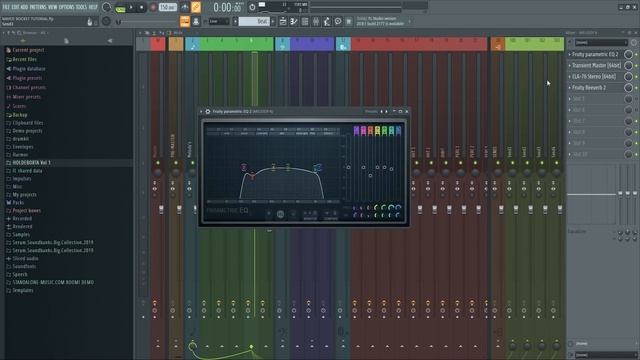Open the channel rack icon in toolbar
Image resolution: width=640 pixels, height=360 pixels.
(305, 21)
